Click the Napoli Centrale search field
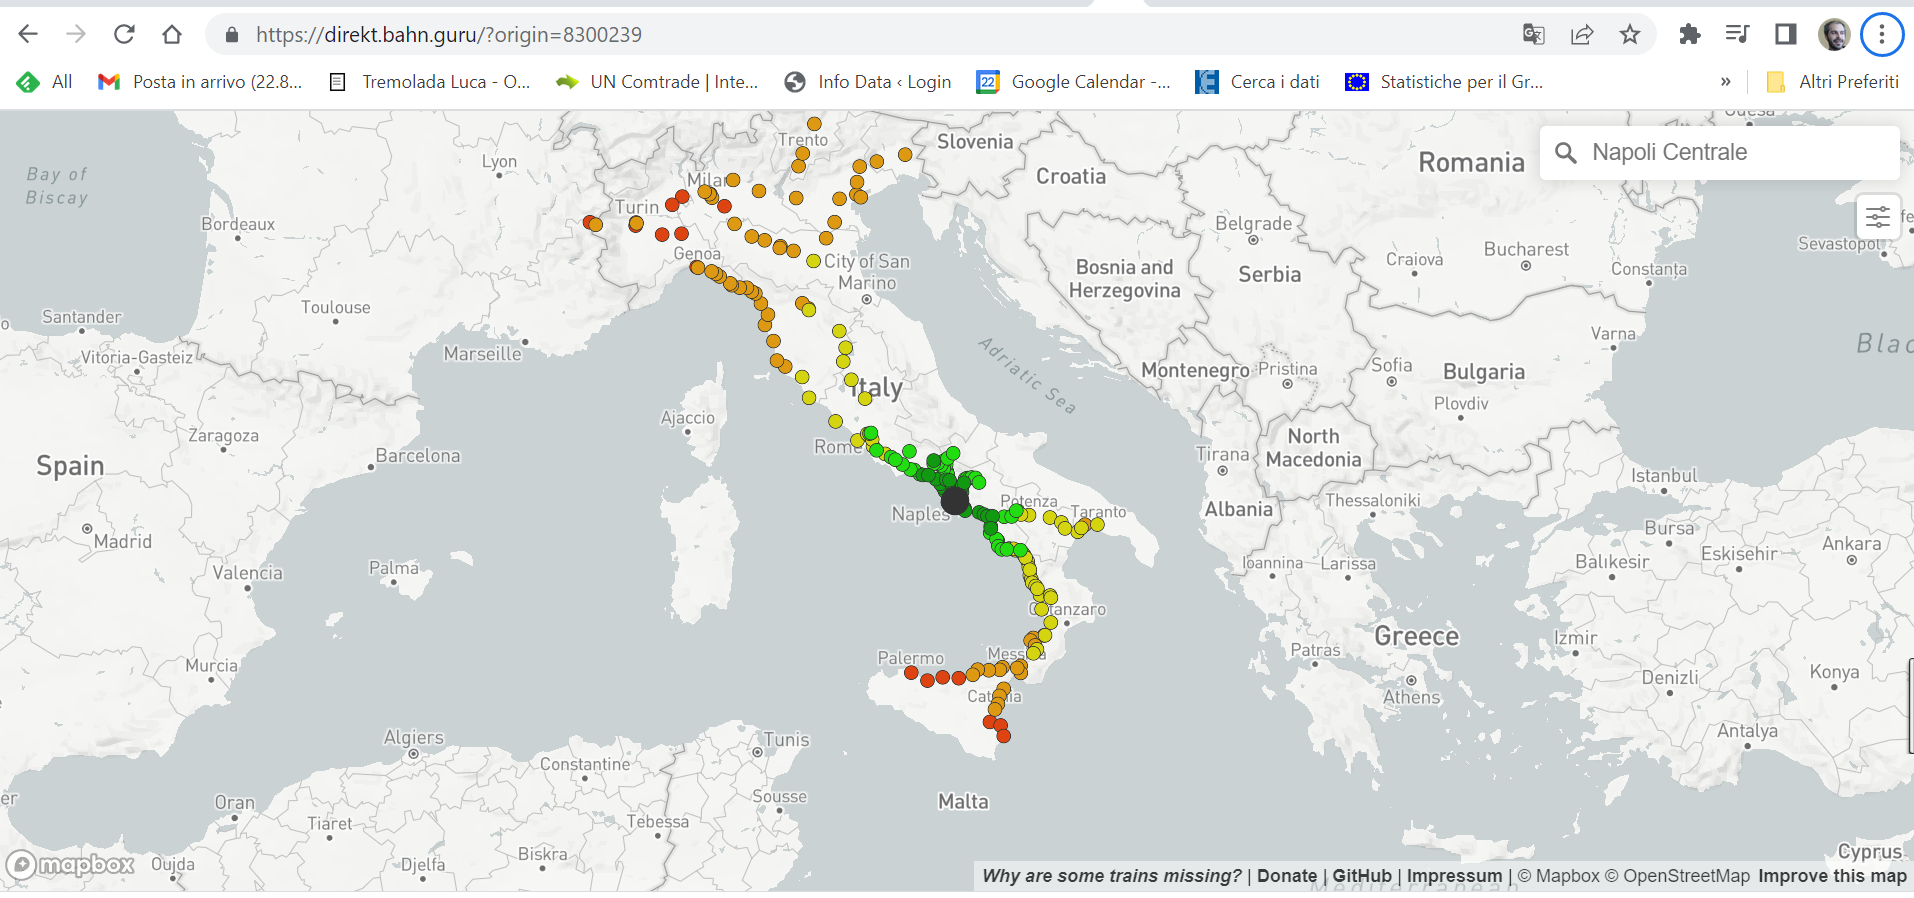Screen dimensions: 1914x898 point(1720,152)
